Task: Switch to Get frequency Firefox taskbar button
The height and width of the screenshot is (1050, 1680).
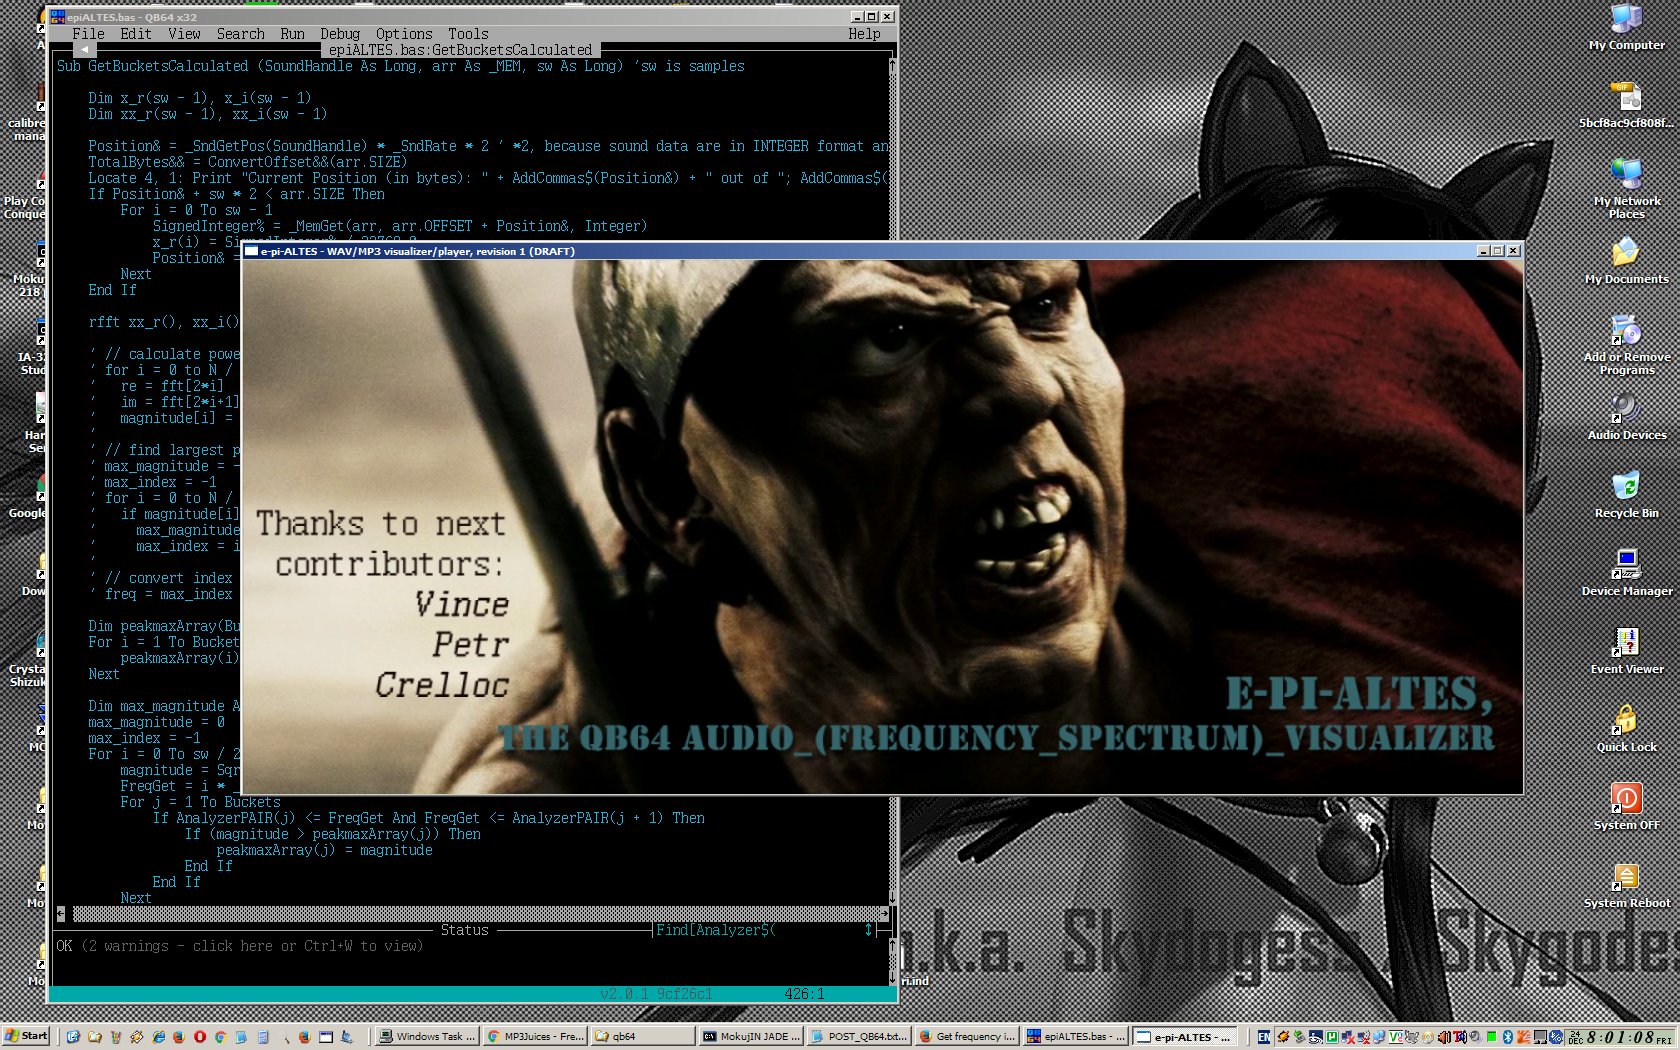Action: (x=967, y=1037)
